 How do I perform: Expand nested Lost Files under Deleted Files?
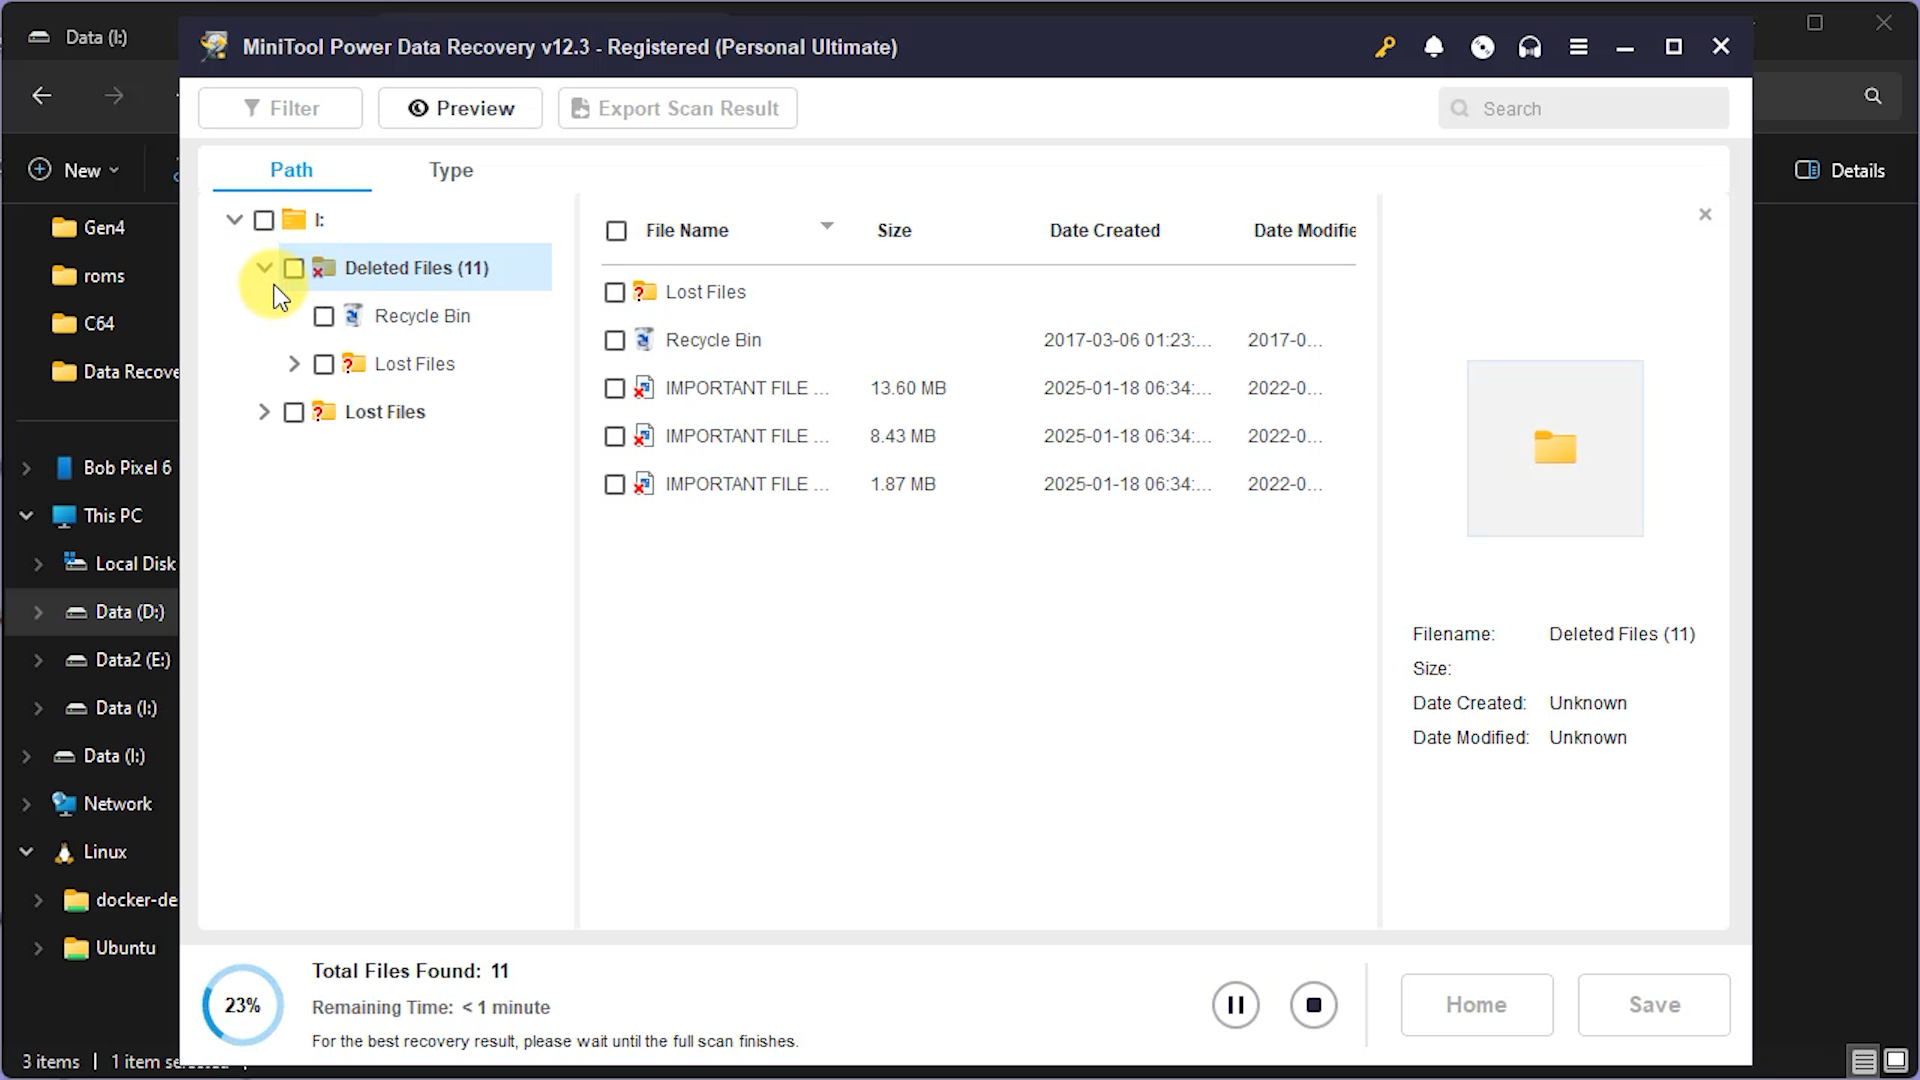[x=294, y=364]
